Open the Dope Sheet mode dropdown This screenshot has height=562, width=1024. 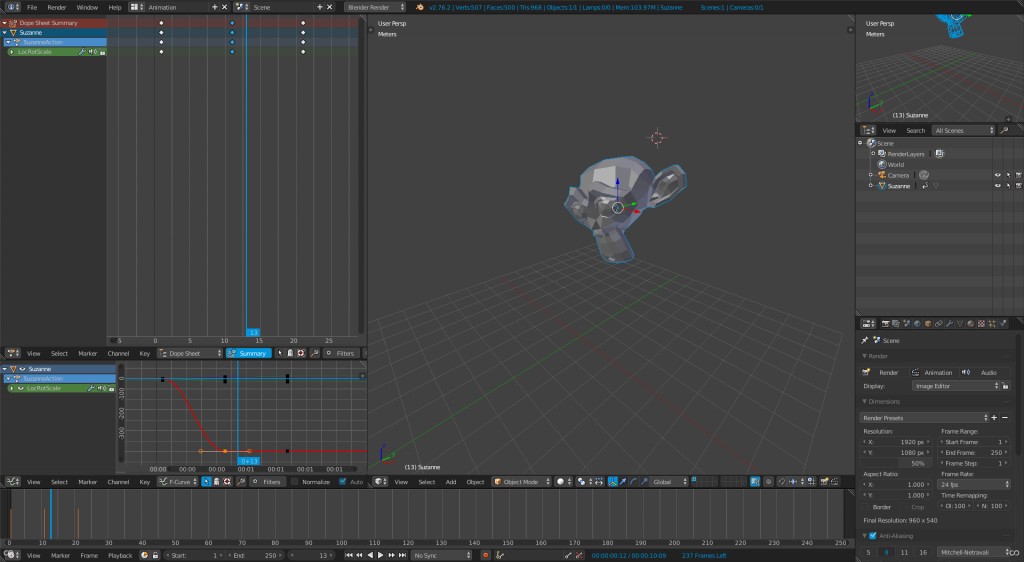click(190, 353)
